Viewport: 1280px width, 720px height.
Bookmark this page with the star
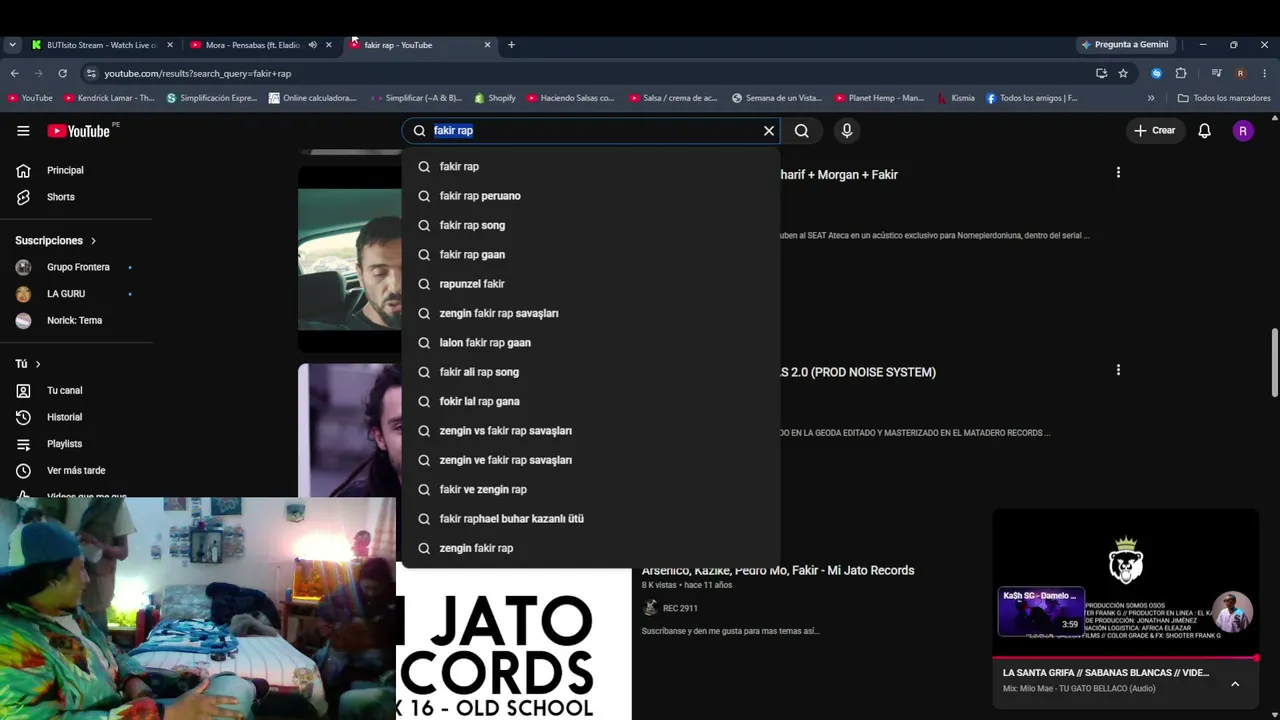(x=1123, y=73)
